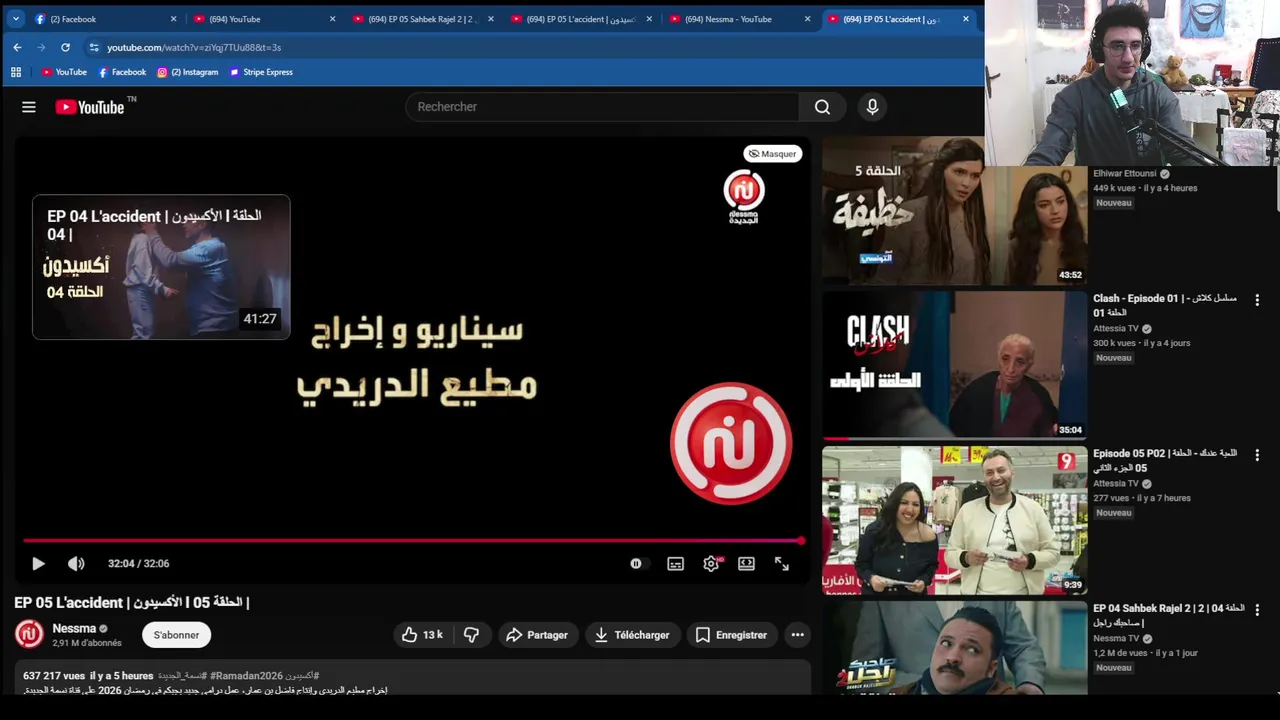Click the round Nessma subscribe watermark in video
The height and width of the screenshot is (720, 1280).
[x=731, y=443]
